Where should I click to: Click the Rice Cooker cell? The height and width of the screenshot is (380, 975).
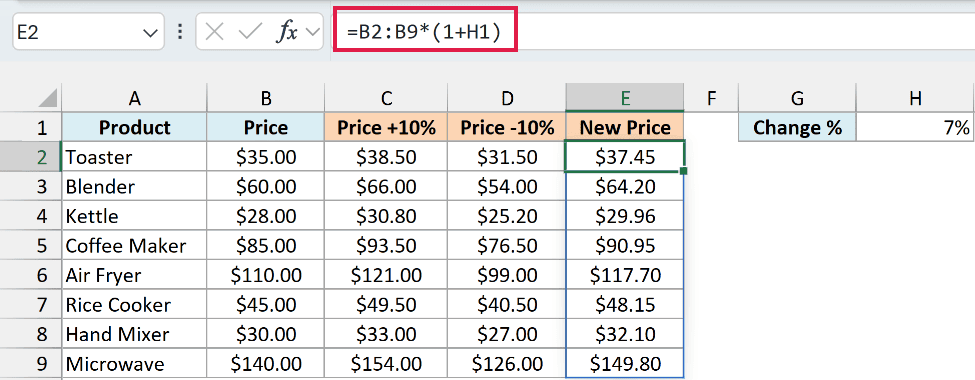click(134, 305)
